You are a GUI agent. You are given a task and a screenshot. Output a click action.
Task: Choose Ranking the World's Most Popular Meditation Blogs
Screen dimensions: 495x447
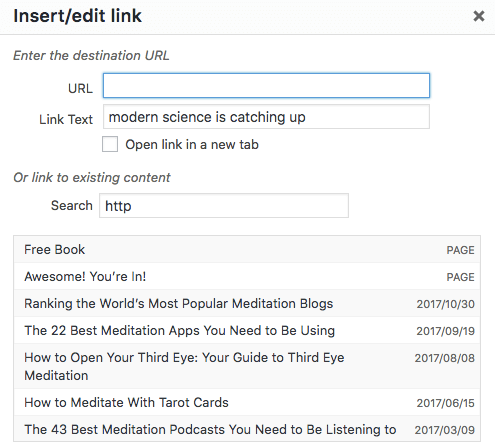[x=247, y=303]
